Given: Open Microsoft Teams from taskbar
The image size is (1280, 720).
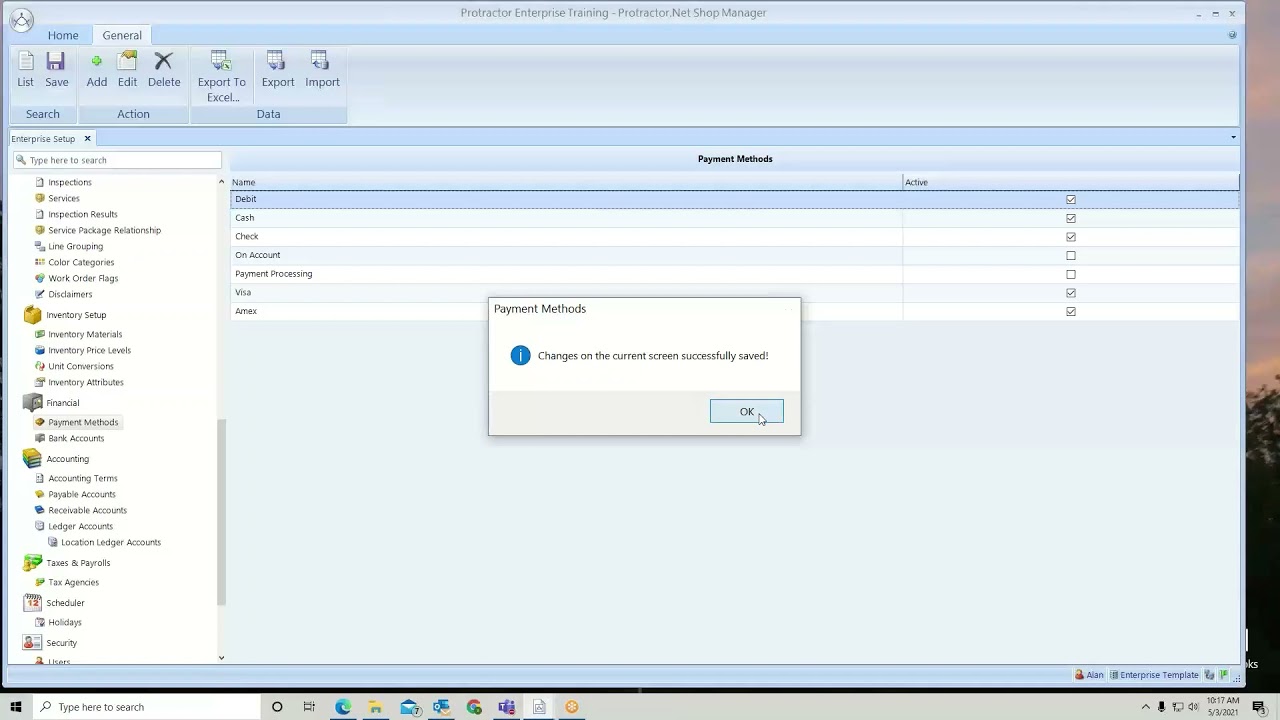Looking at the screenshot, I should point(507,707).
